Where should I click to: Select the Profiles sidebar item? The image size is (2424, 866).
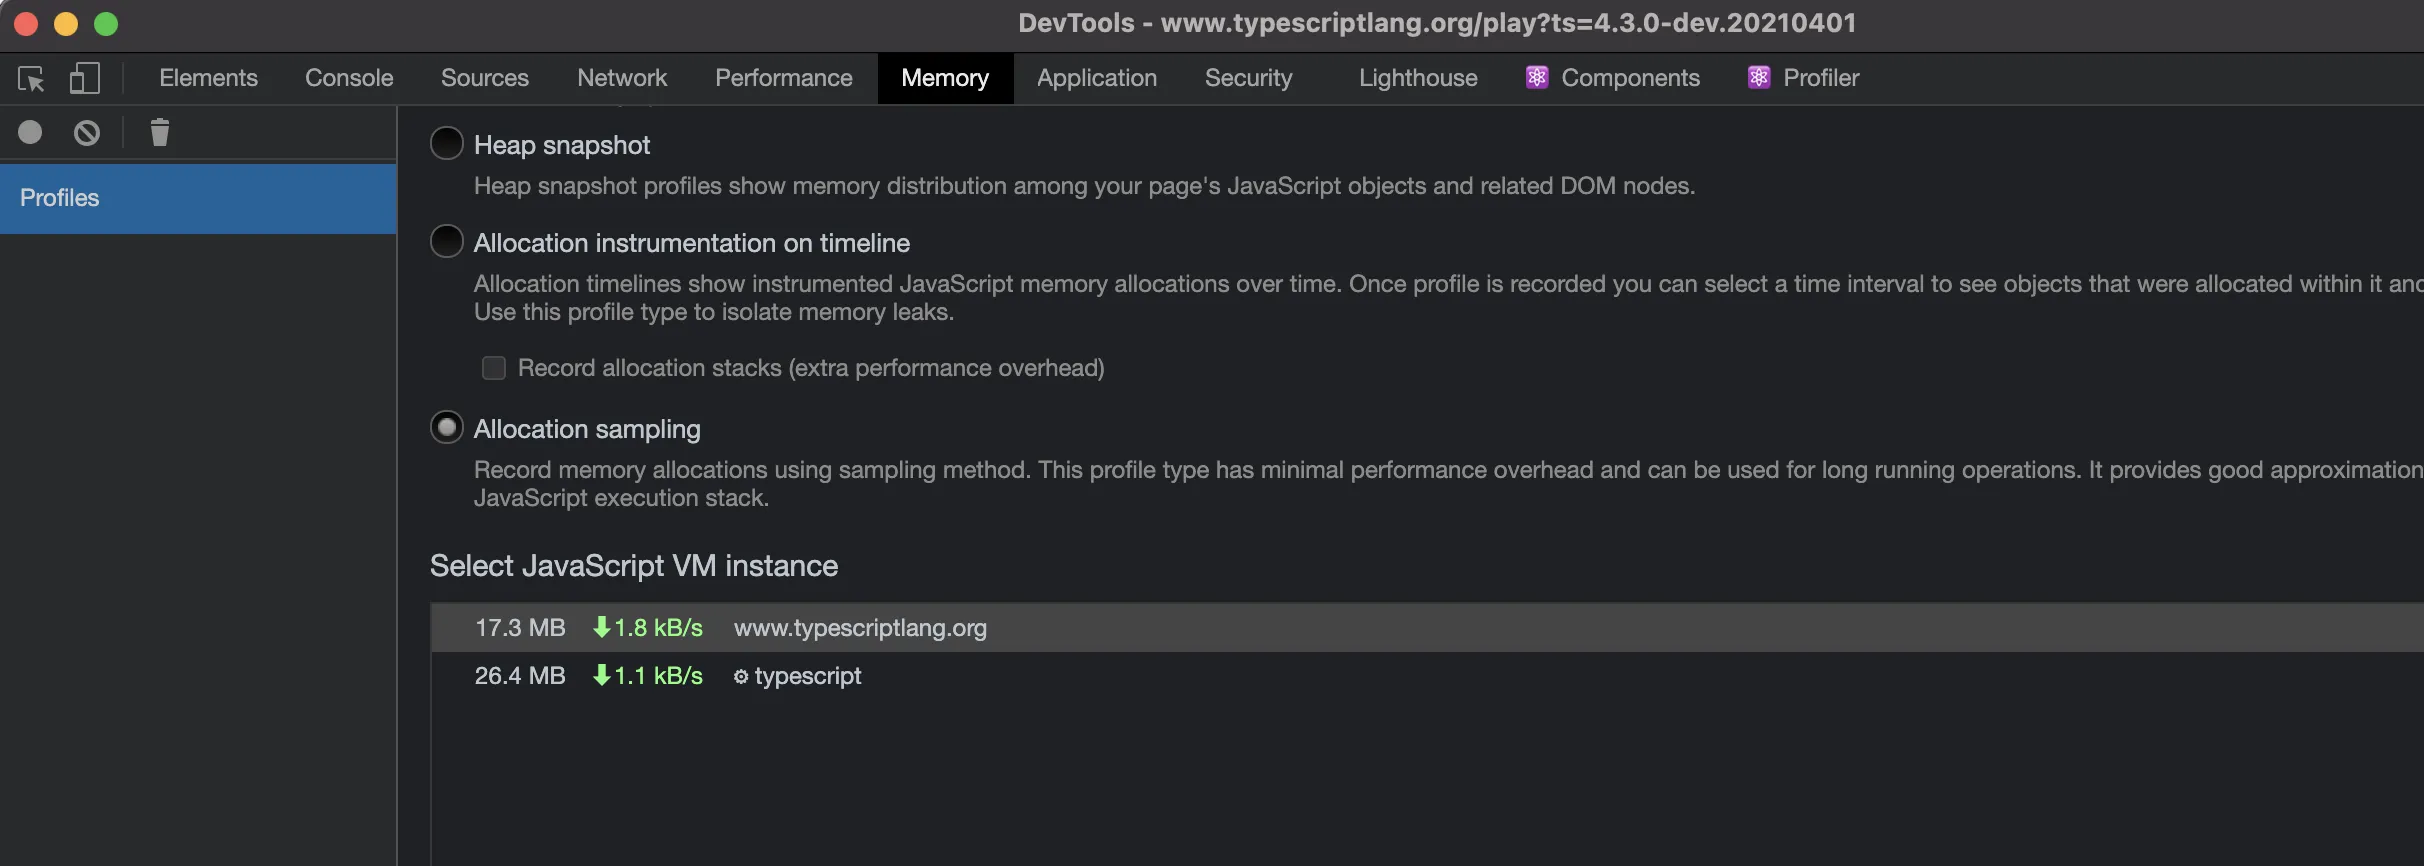[x=198, y=198]
